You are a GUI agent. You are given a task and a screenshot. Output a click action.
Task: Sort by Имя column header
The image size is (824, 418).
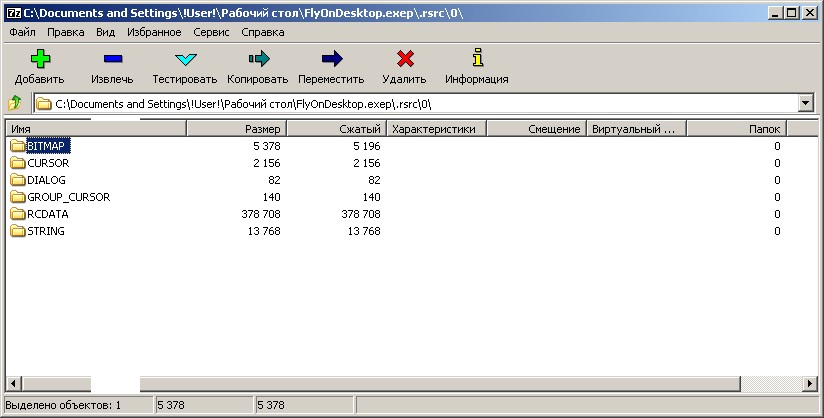pos(96,129)
